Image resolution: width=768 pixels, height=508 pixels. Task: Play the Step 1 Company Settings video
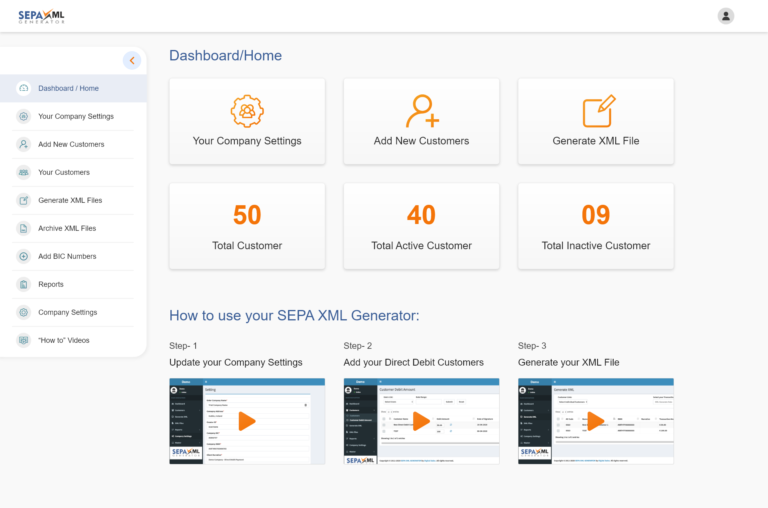coord(246,421)
